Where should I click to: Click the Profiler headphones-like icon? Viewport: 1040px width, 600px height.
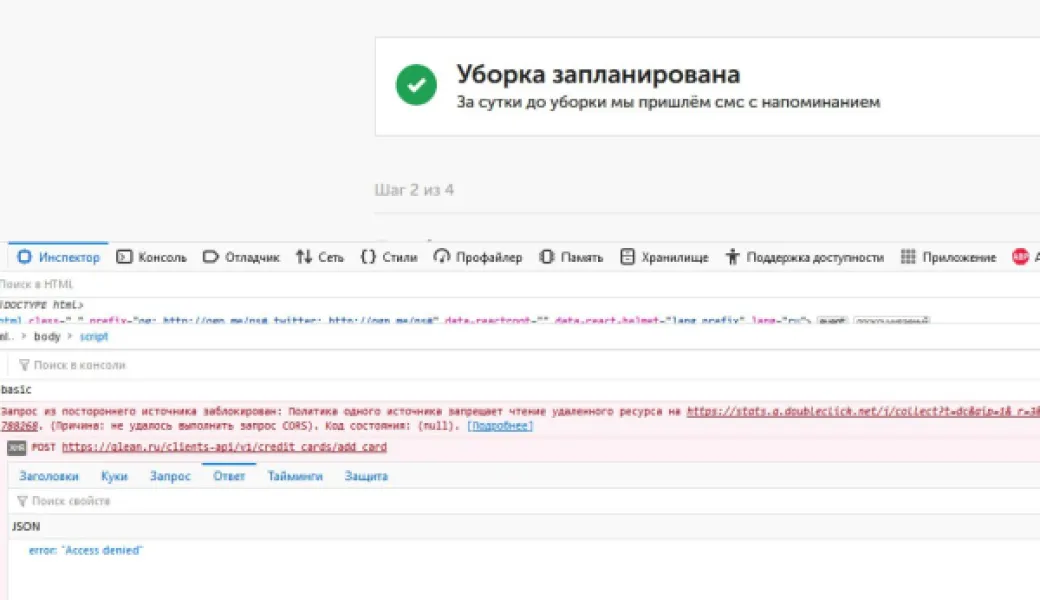click(x=442, y=257)
